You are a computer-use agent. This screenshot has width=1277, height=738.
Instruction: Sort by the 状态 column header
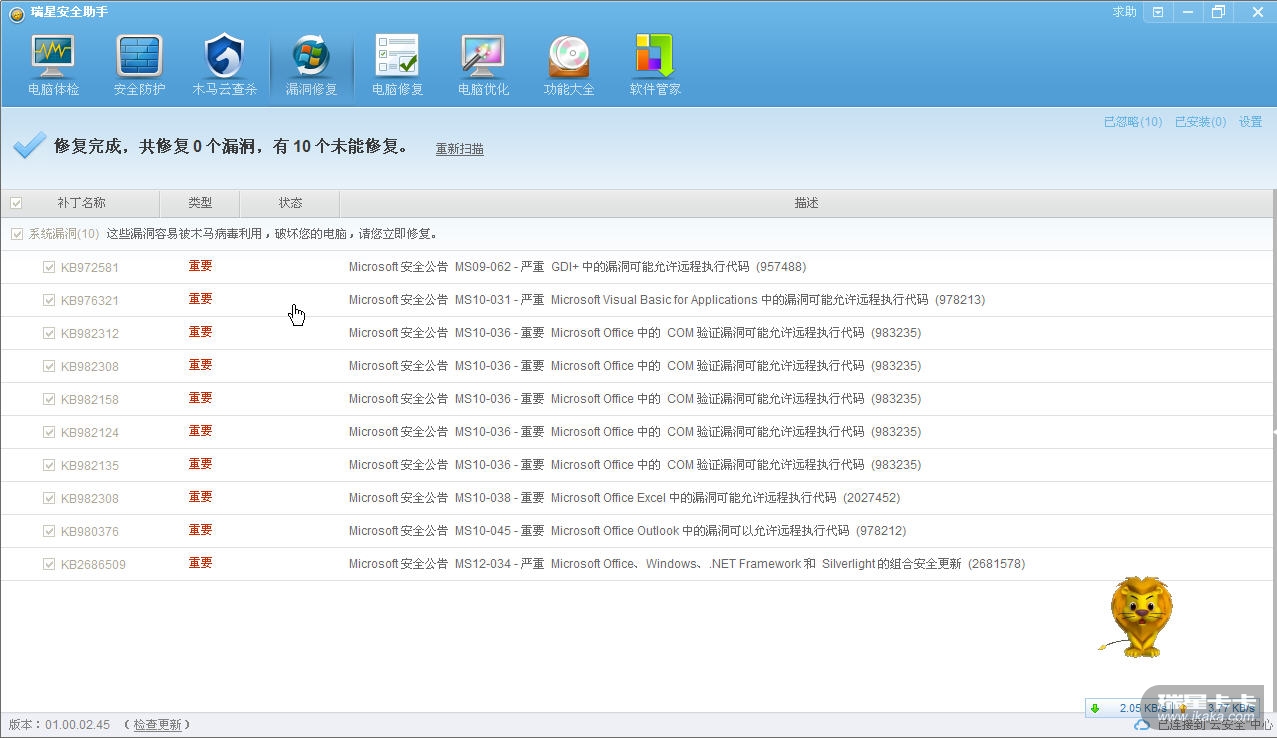290,203
